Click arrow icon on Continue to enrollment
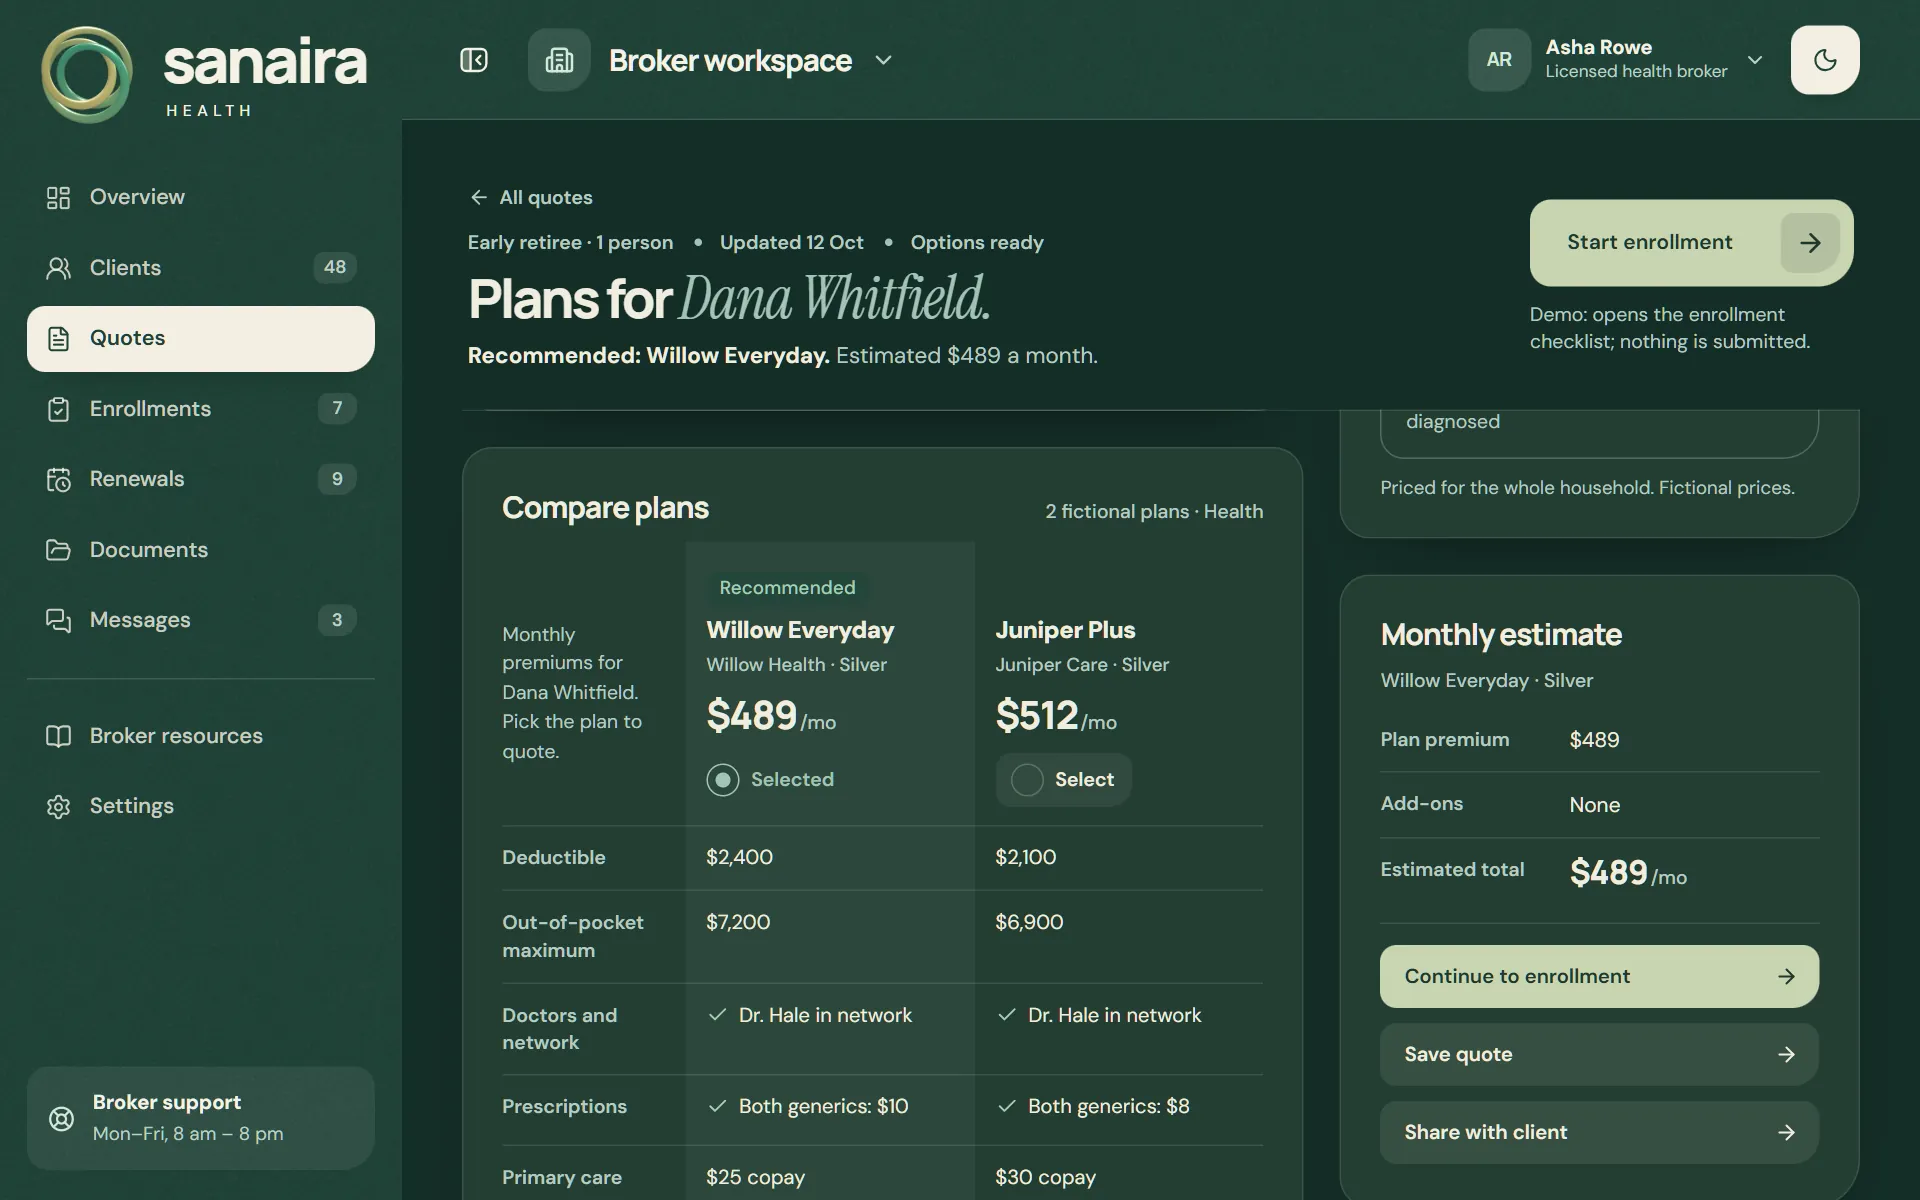 [1787, 976]
